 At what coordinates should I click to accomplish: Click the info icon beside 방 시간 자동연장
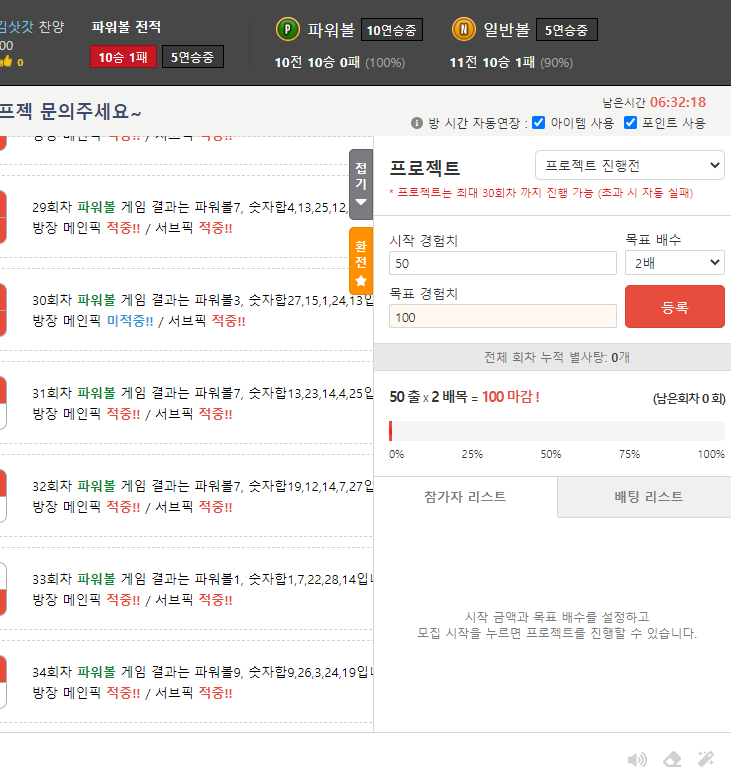click(x=417, y=123)
